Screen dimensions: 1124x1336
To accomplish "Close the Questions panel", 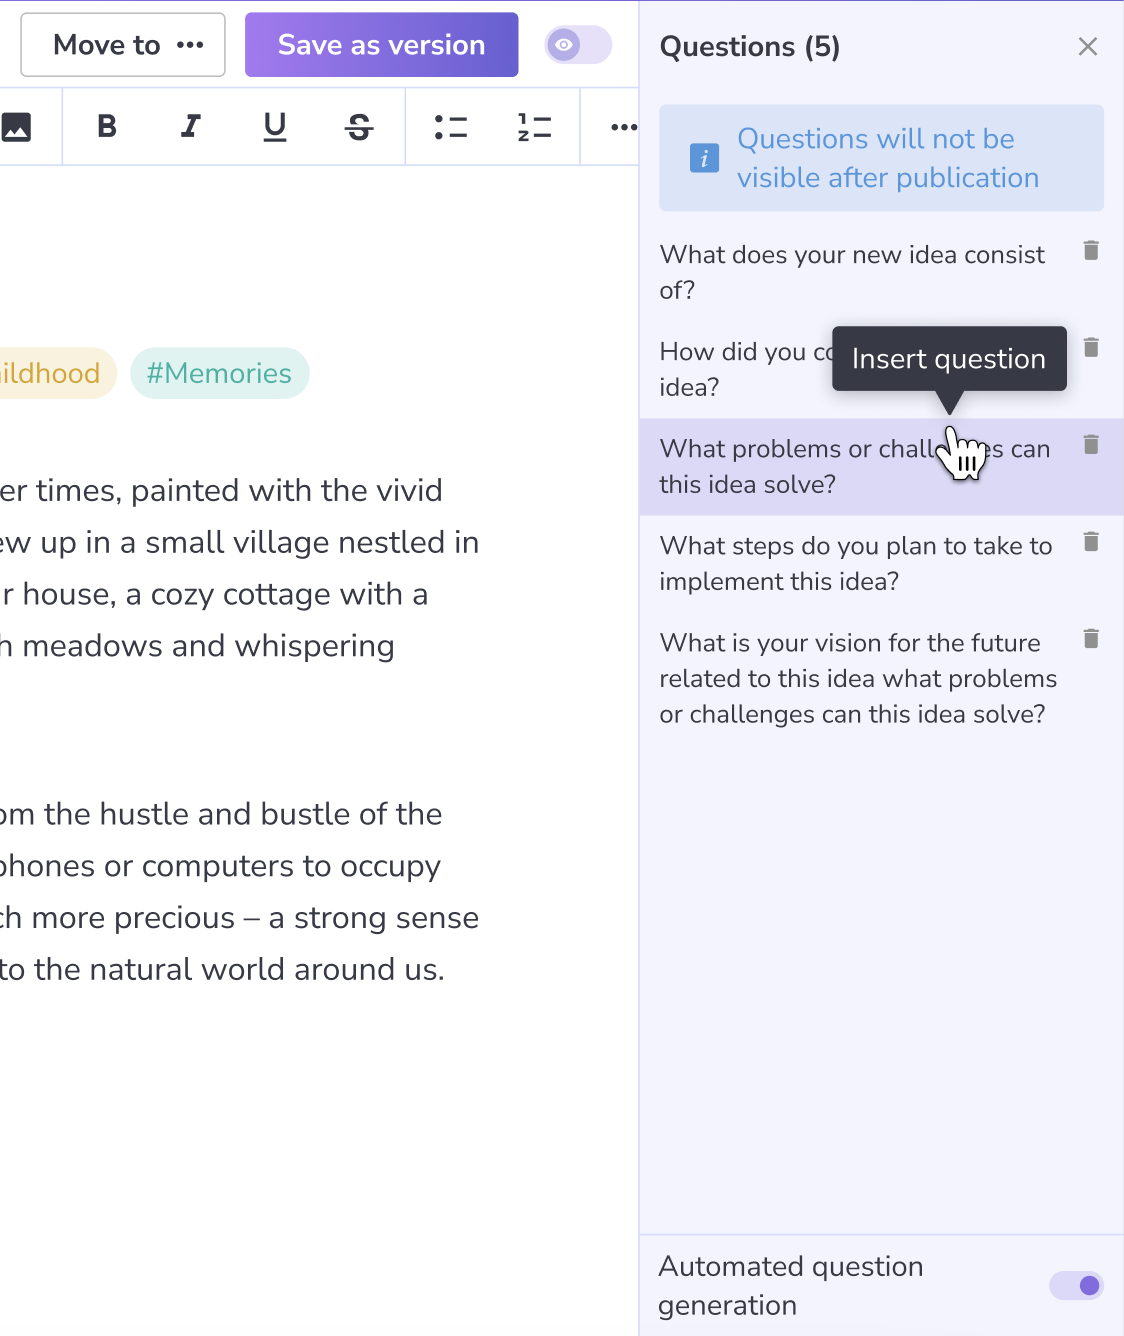I will pyautogui.click(x=1088, y=46).
